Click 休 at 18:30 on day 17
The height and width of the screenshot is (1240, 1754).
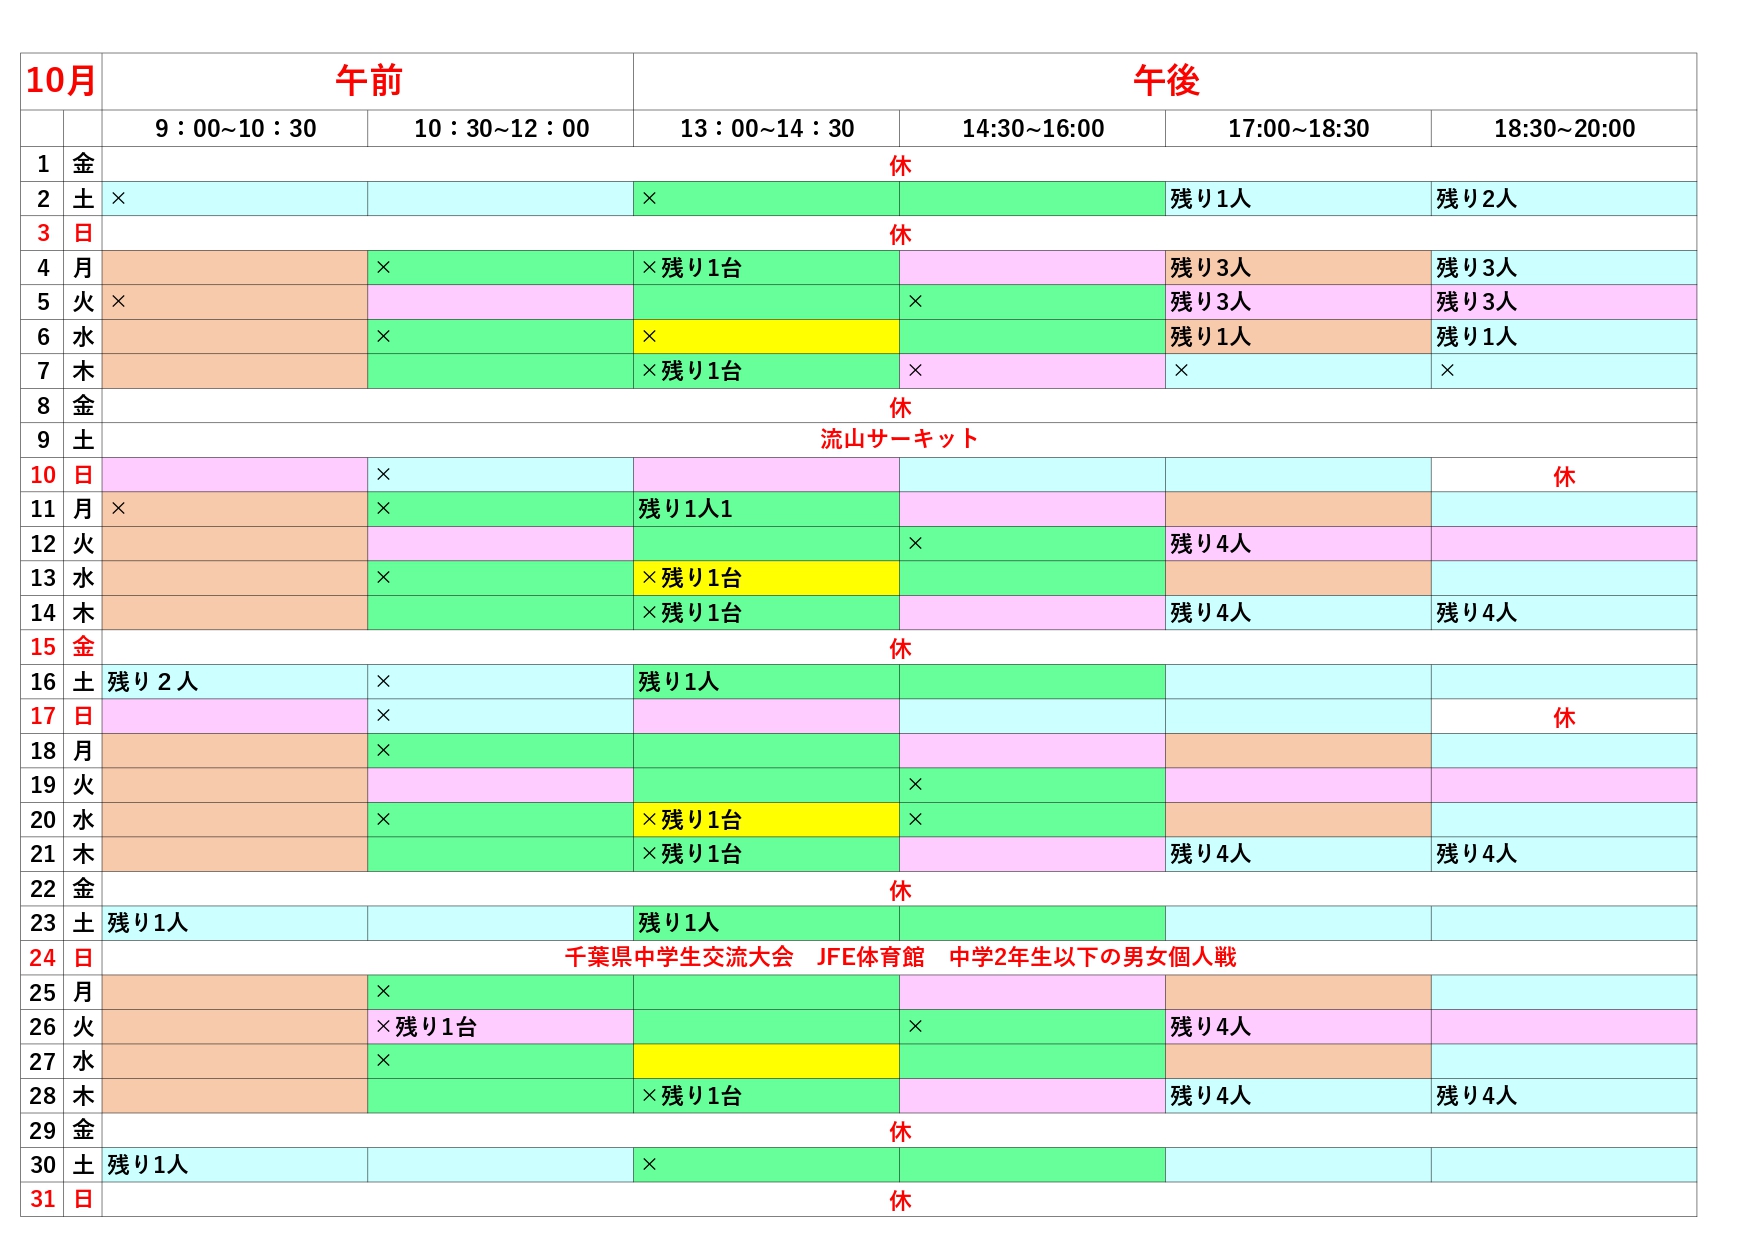(x=1564, y=718)
